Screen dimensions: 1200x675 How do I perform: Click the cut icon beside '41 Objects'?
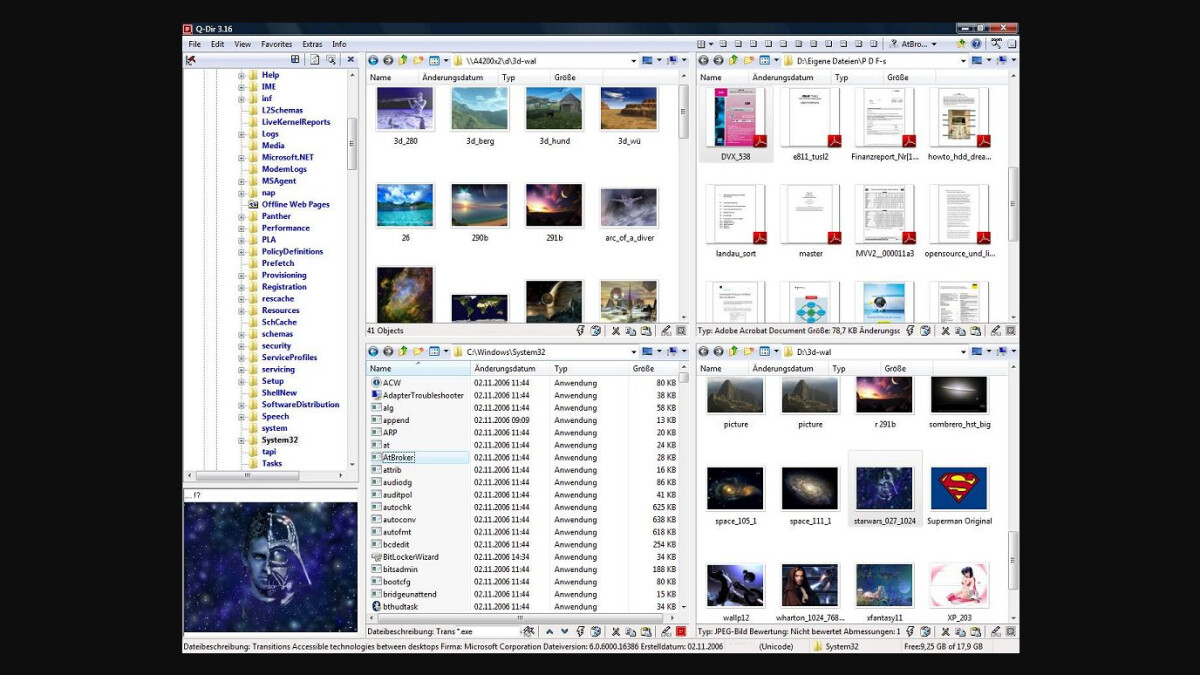coord(616,331)
